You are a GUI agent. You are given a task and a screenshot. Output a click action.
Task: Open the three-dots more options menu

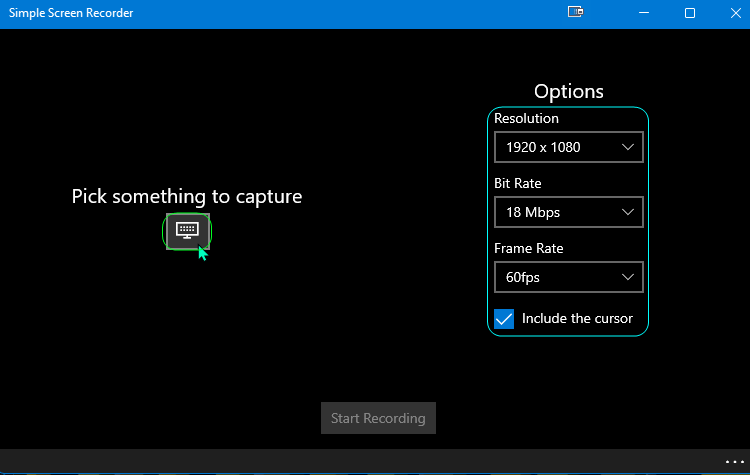(x=735, y=462)
